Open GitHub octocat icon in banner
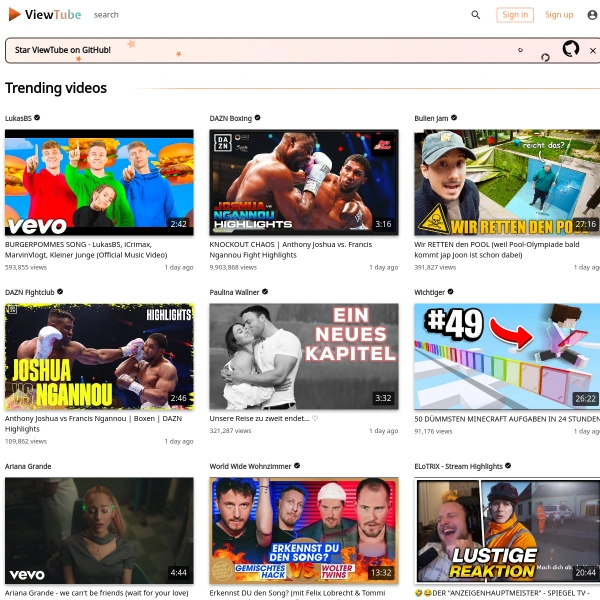 tap(571, 49)
